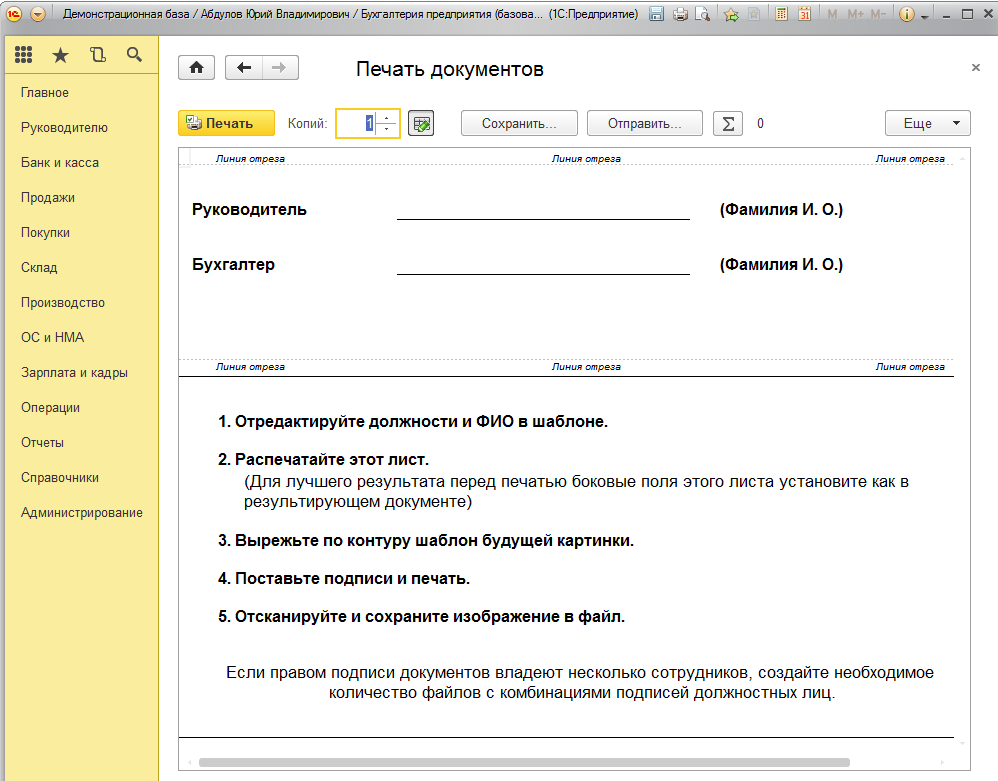Toggle the edit mode icon next to copies
This screenshot has height=781, width=998.
point(421,124)
